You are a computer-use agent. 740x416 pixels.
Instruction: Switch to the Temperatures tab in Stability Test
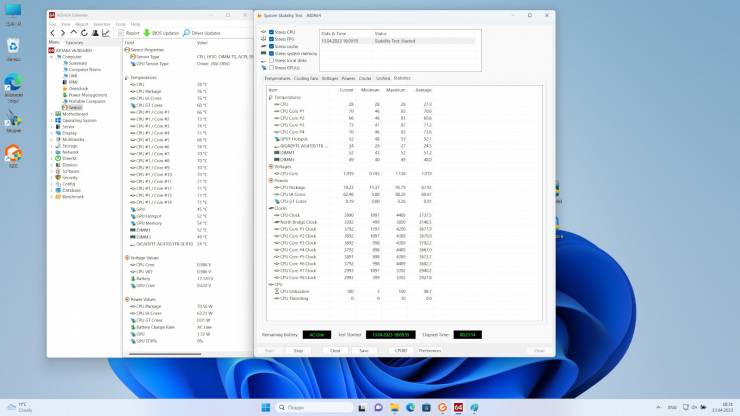(278, 78)
